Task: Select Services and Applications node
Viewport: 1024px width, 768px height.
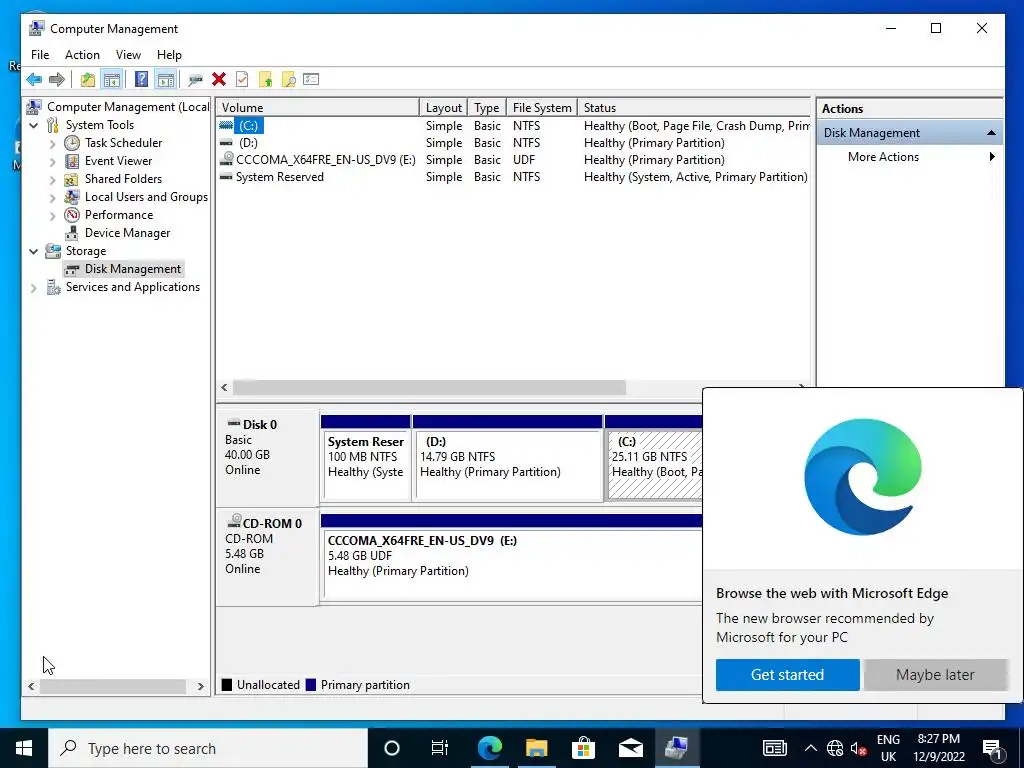Action: point(133,287)
